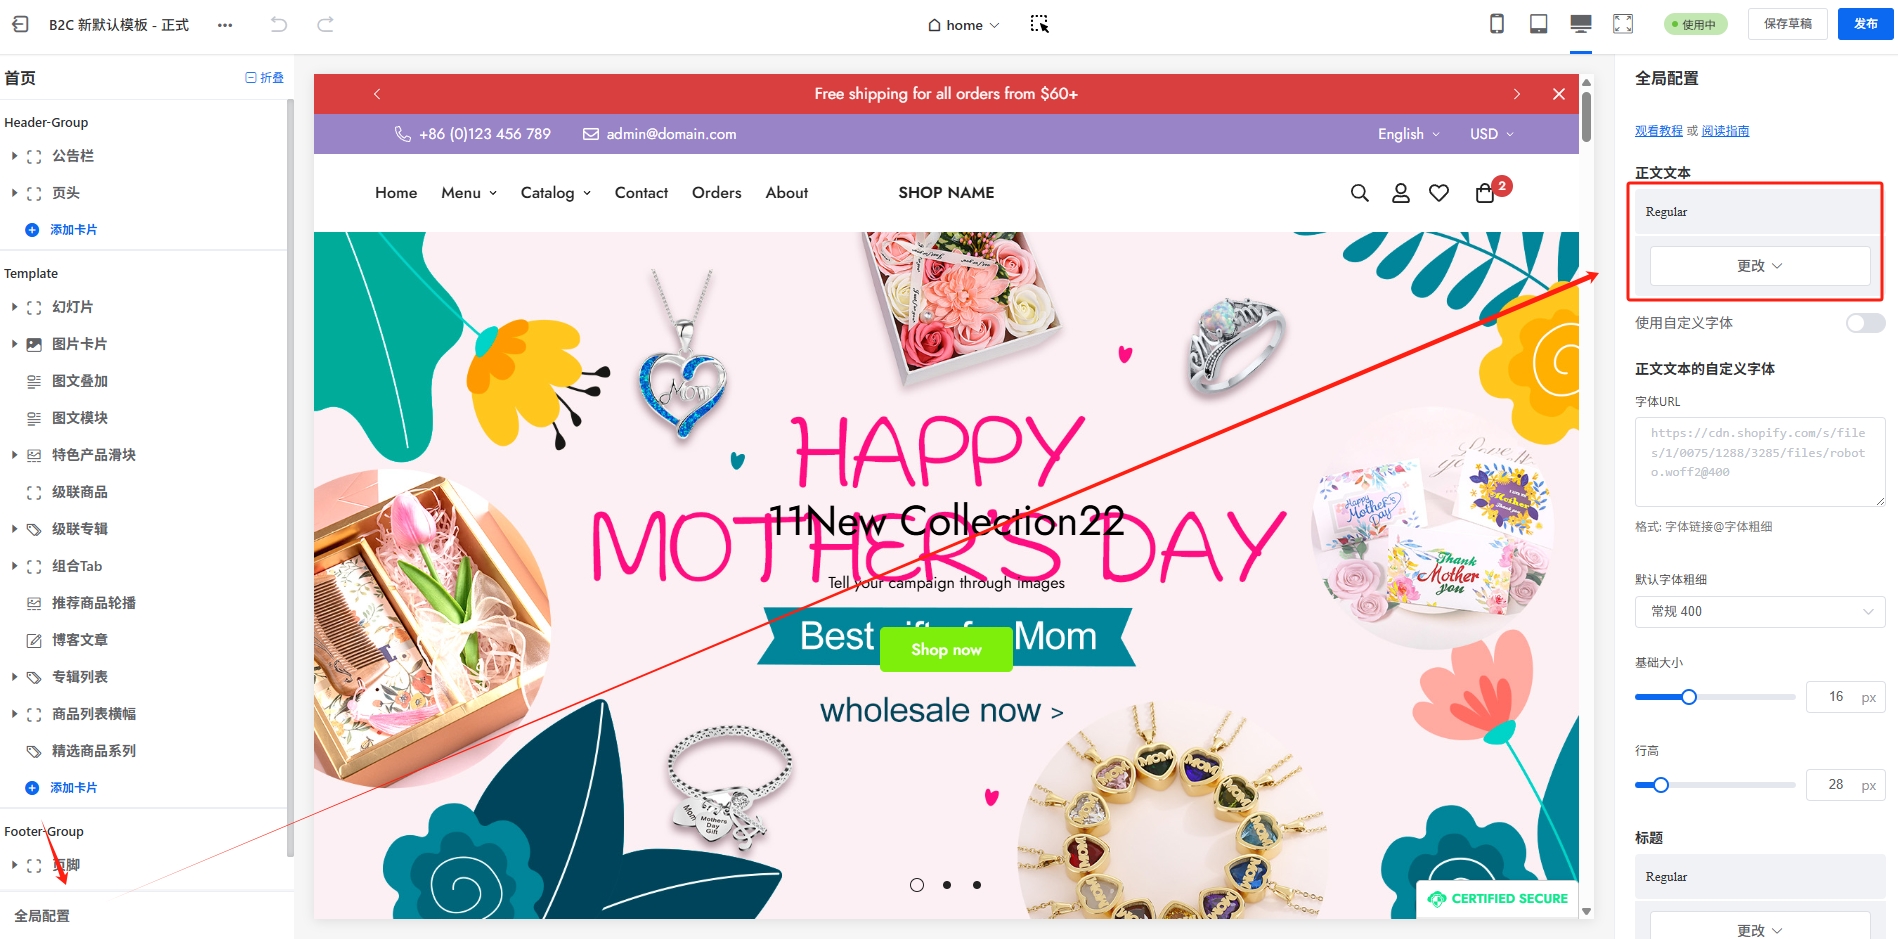Switch to tablet device preview

click(1539, 24)
